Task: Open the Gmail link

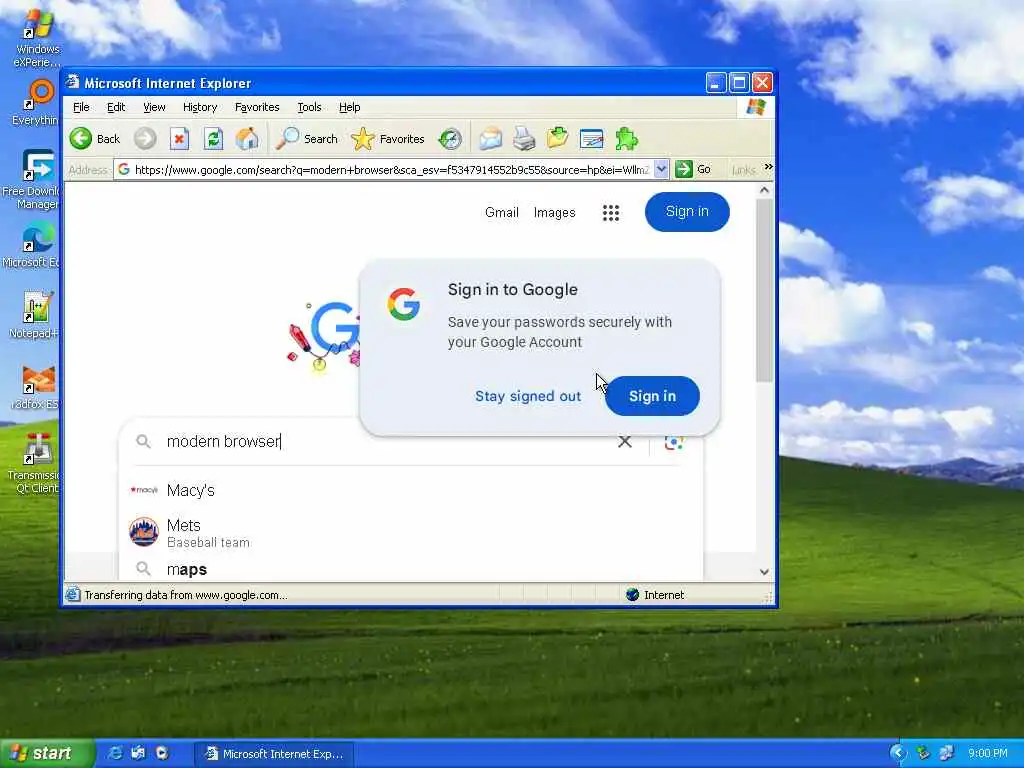Action: 502,212
